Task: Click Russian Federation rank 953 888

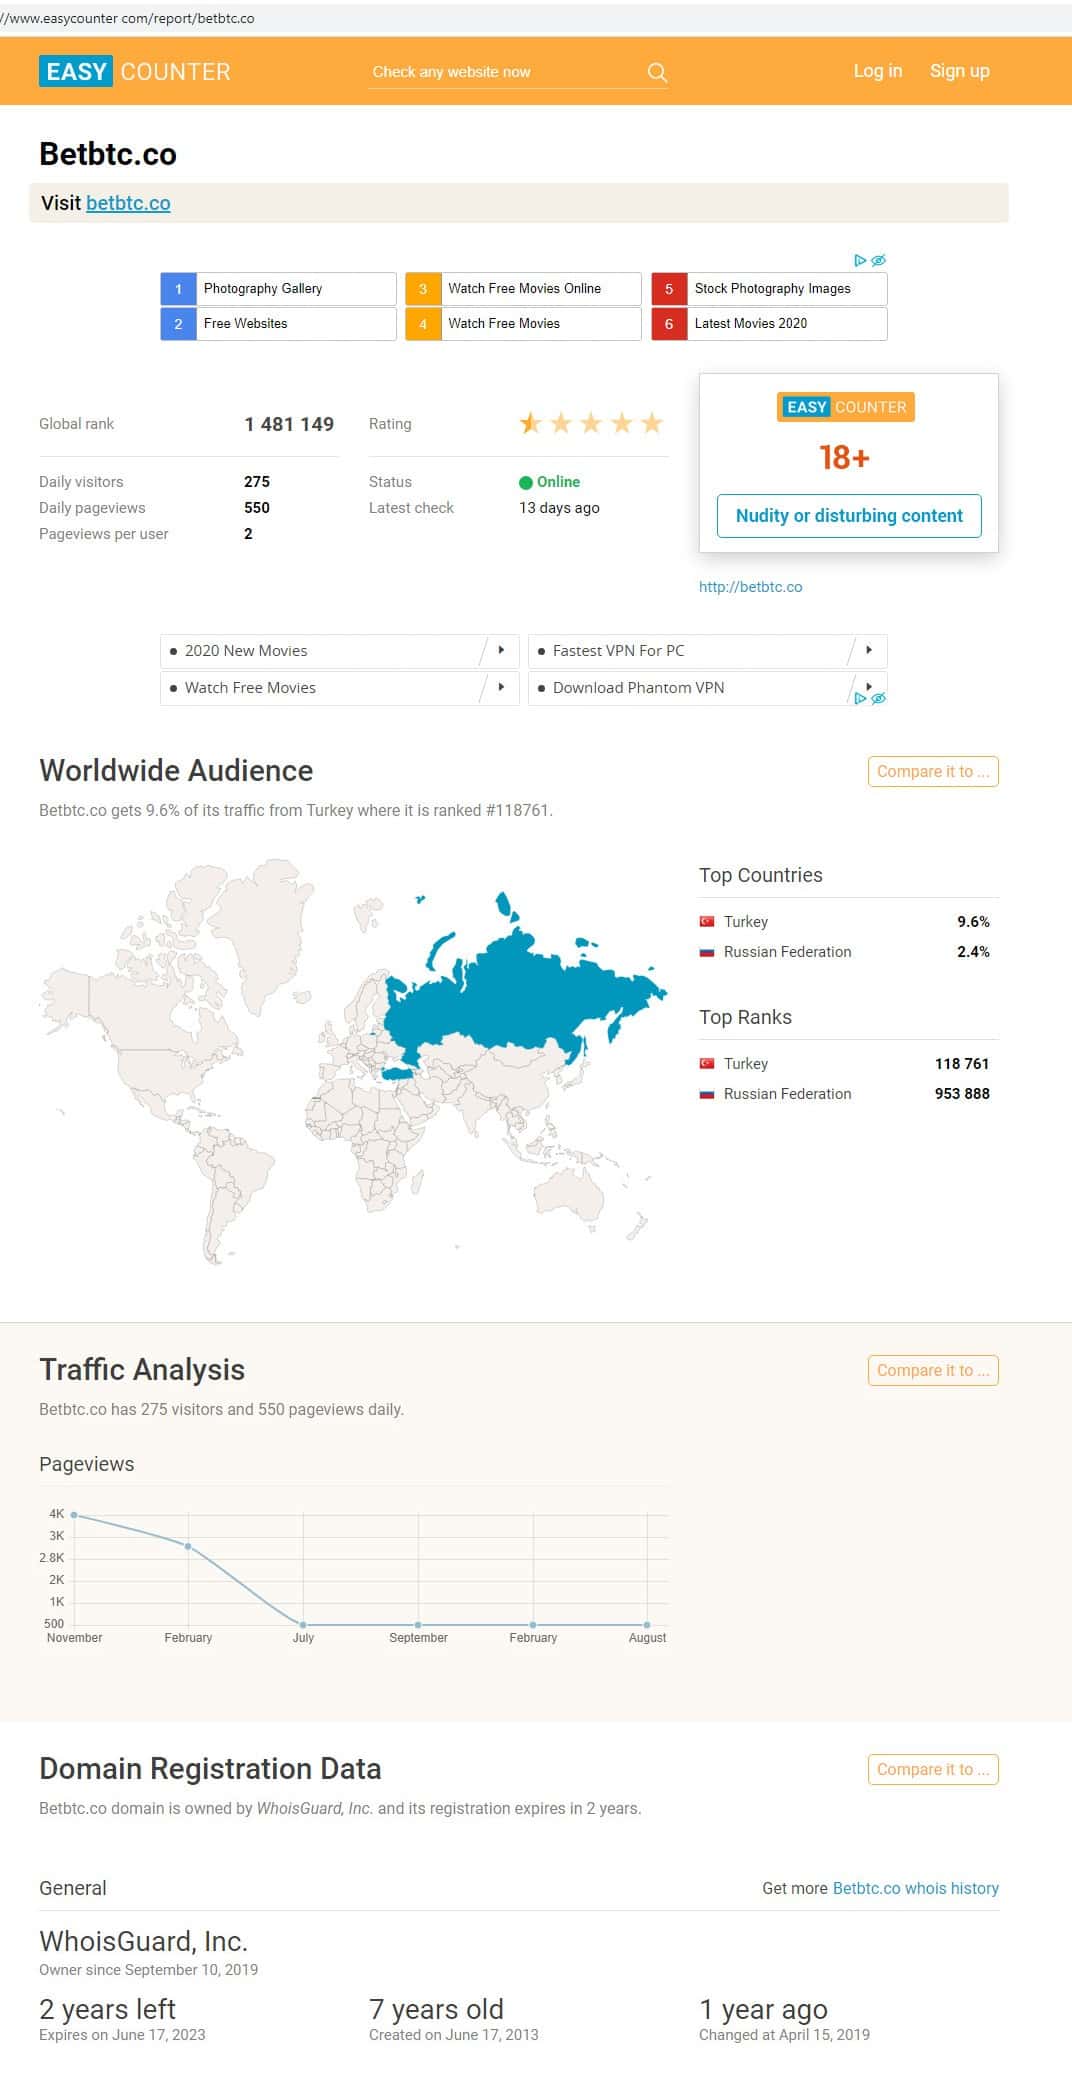Action: 962,1094
